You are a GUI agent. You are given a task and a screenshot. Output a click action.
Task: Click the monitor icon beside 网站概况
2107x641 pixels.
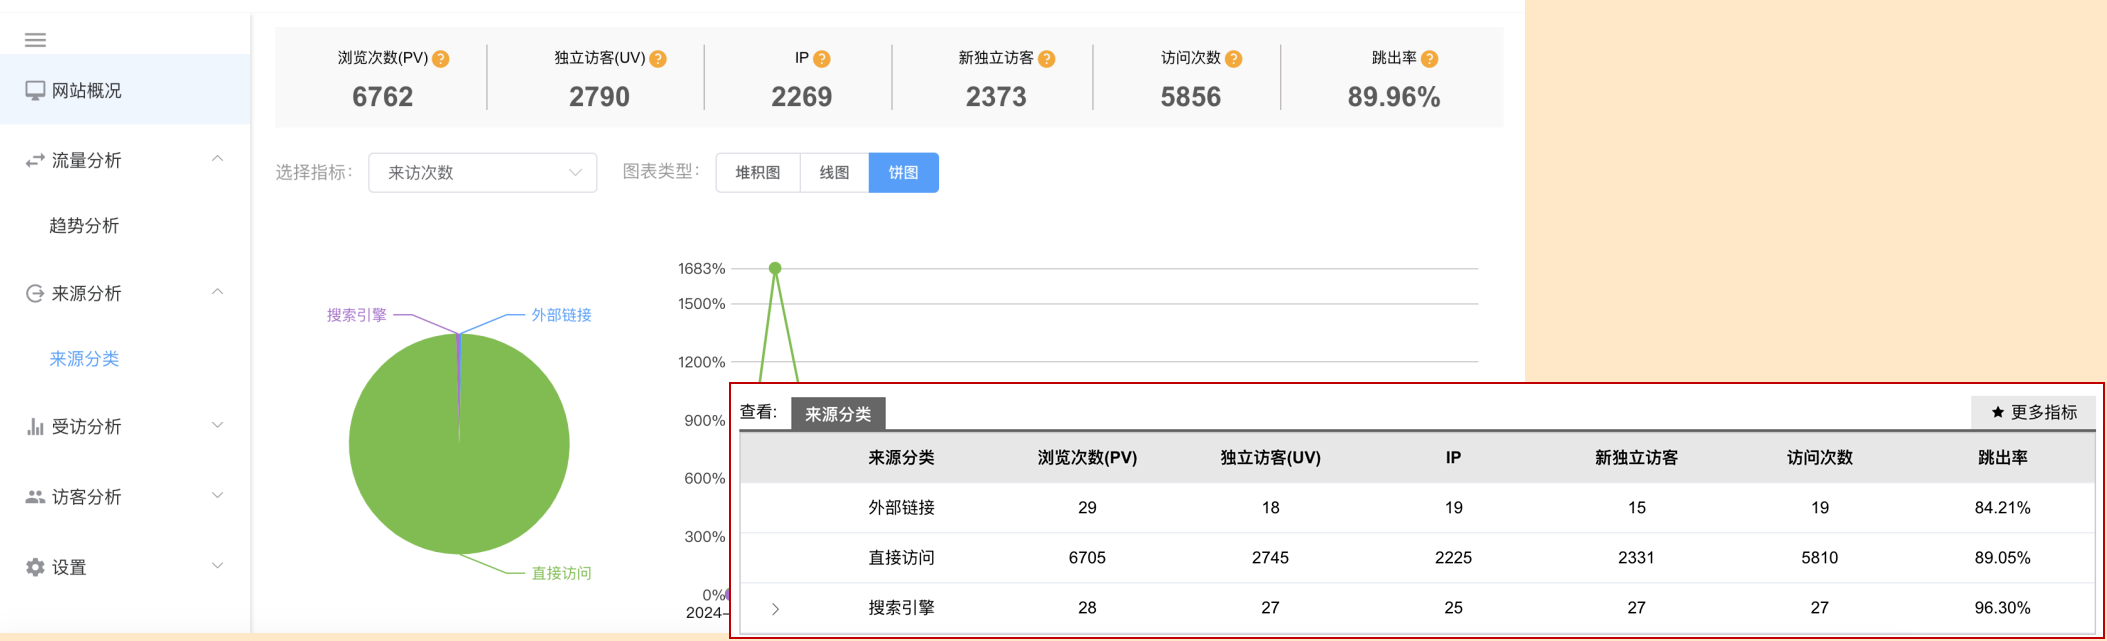[35, 91]
